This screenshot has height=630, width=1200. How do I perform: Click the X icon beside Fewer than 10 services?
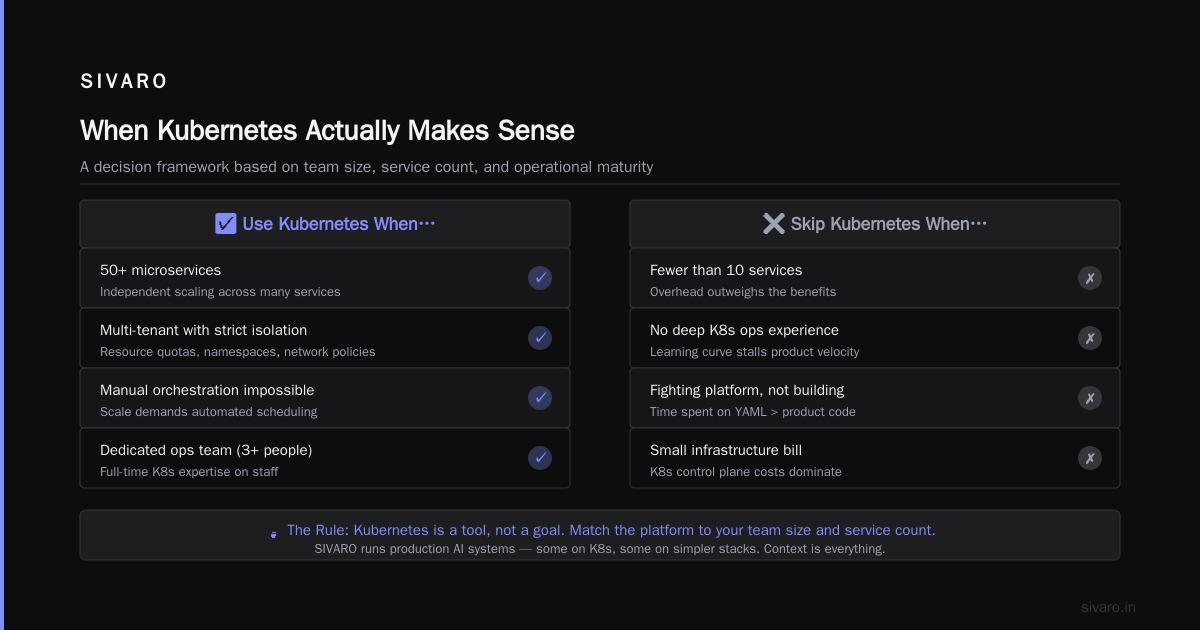click(x=1090, y=278)
